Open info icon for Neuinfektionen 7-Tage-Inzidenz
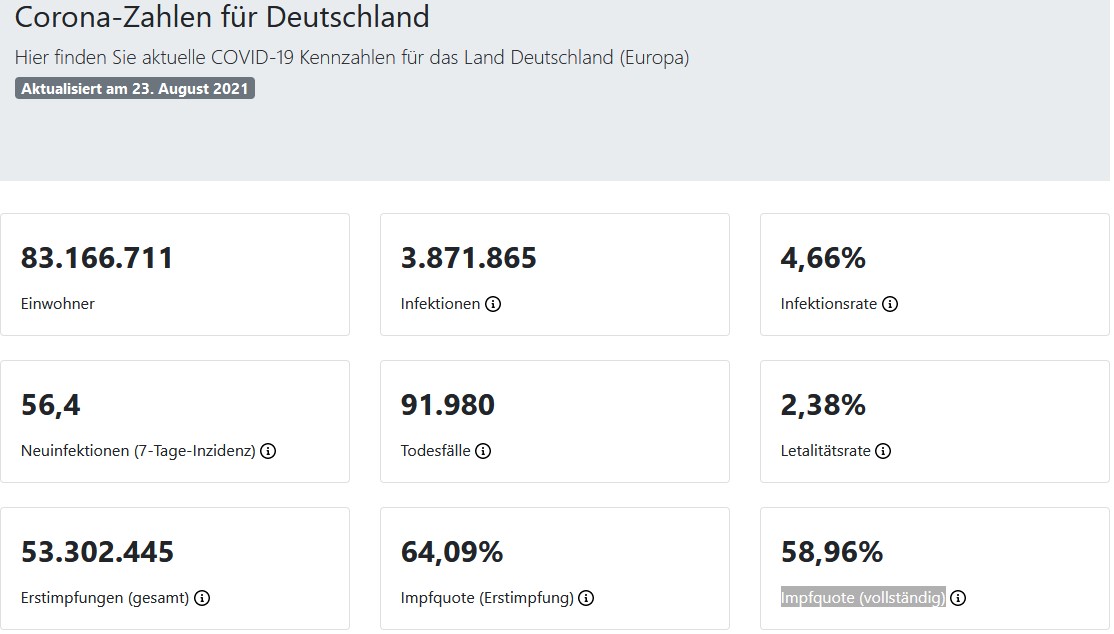Image resolution: width=1114 pixels, height=634 pixels. point(268,451)
